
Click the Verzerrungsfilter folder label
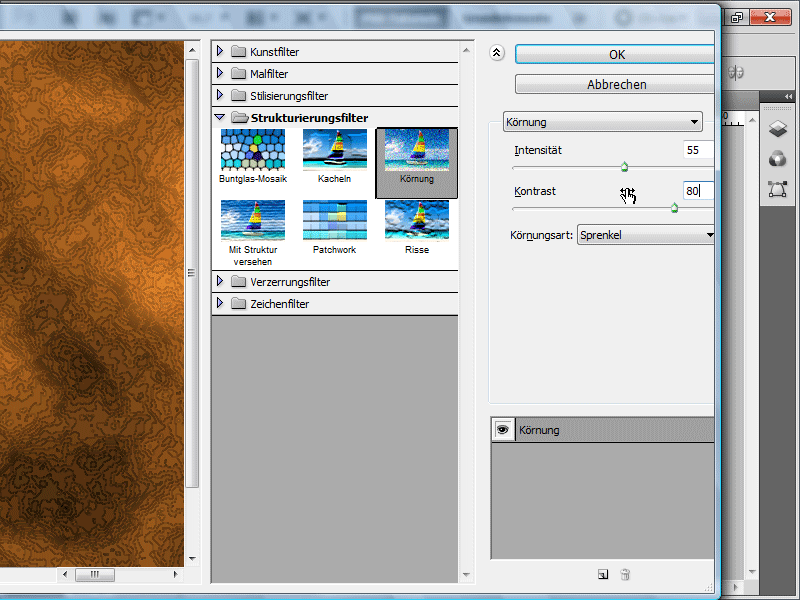(x=290, y=282)
